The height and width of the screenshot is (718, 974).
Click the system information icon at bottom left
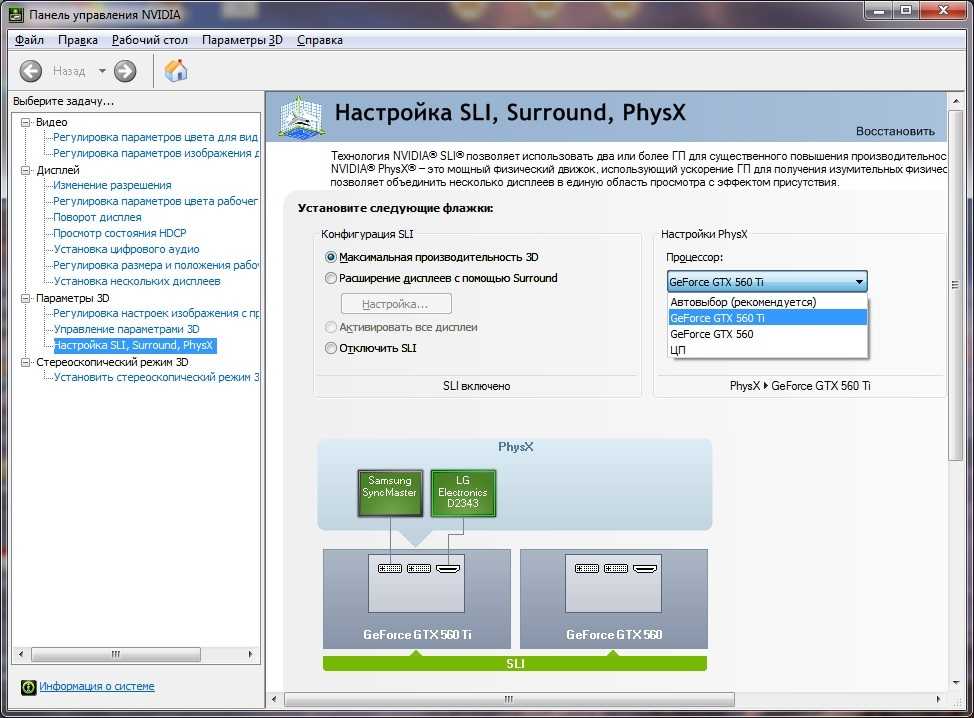(29, 687)
